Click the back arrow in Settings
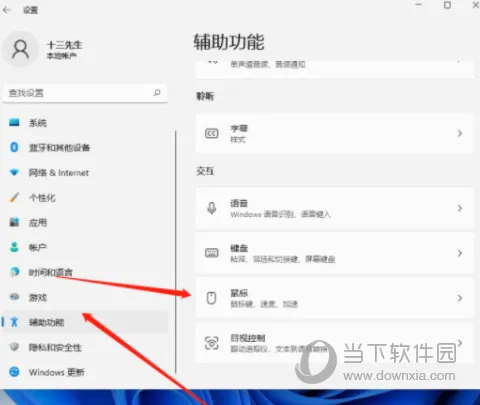The width and height of the screenshot is (480, 405). tap(7, 10)
